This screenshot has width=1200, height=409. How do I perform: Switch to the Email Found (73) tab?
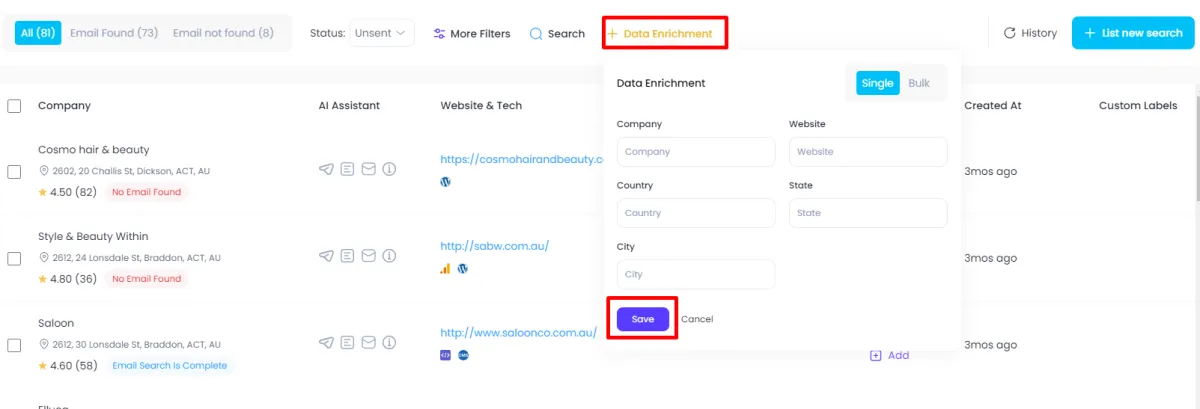coord(114,33)
